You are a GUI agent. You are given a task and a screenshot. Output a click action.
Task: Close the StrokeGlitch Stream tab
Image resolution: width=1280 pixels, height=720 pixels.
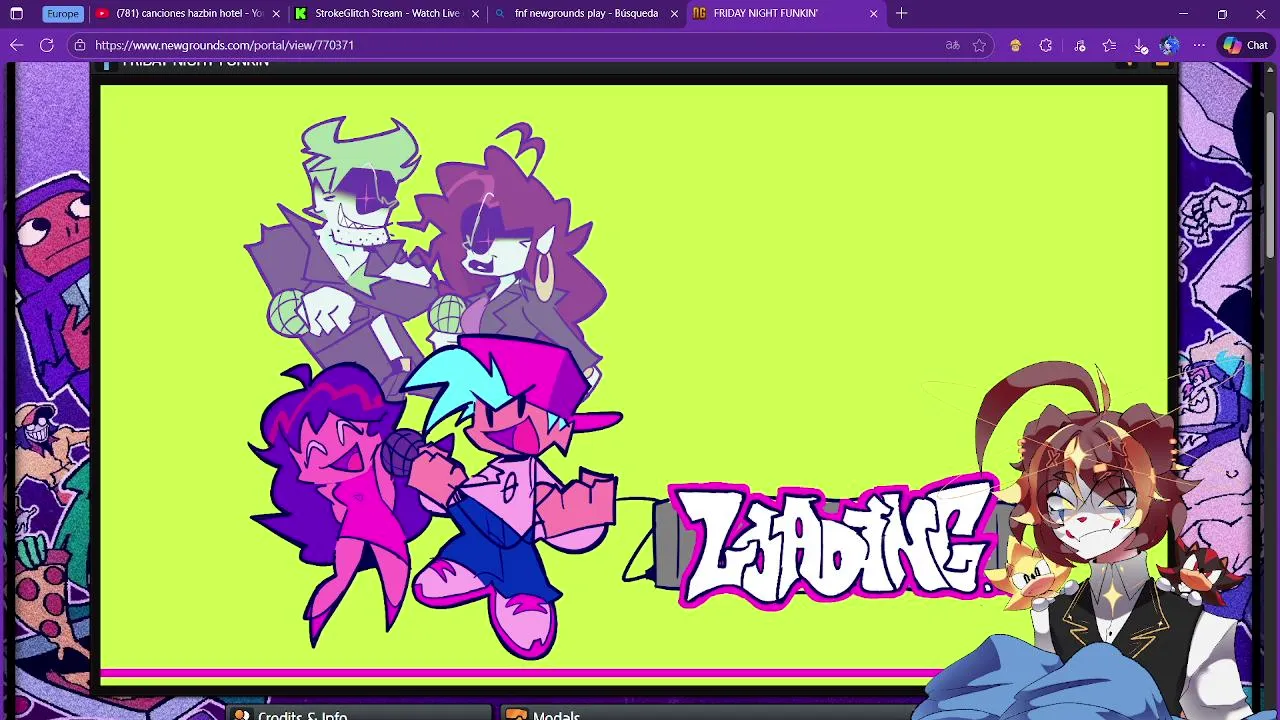pos(475,14)
